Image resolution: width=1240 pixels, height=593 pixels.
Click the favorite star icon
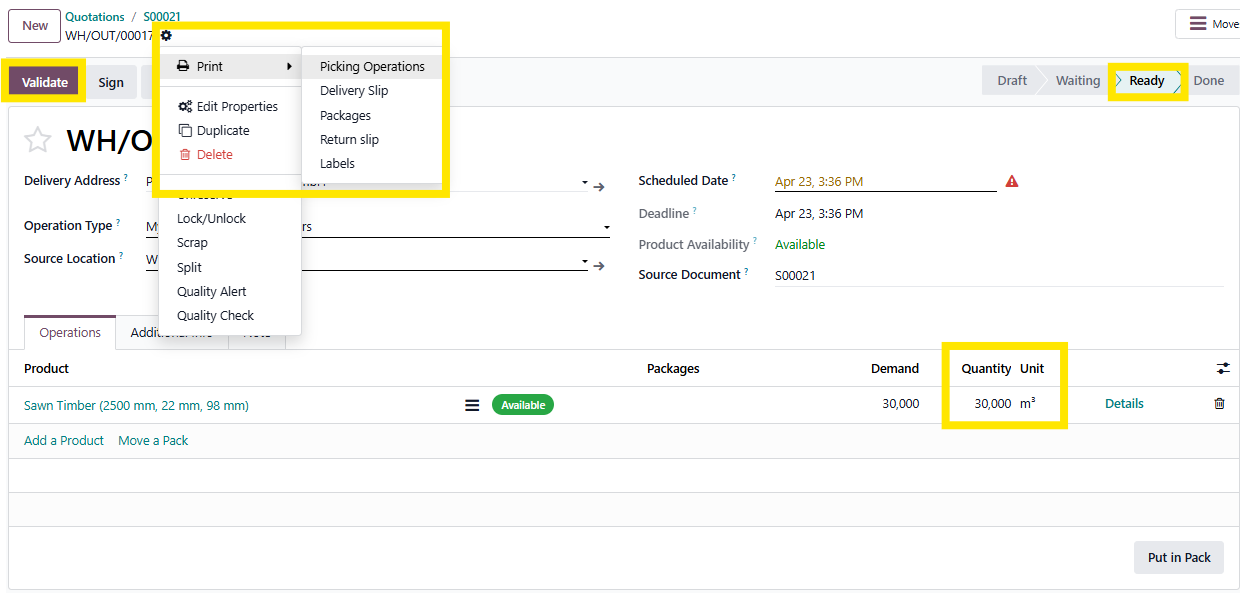37,140
